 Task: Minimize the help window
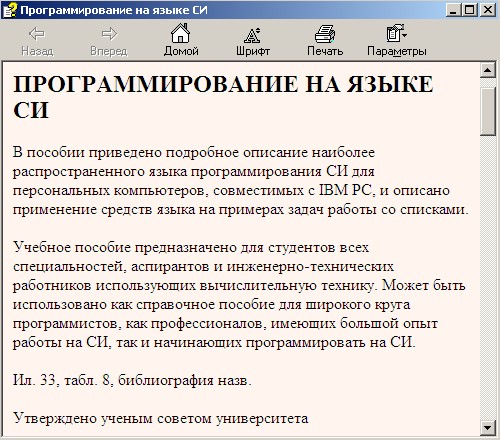[x=453, y=10]
